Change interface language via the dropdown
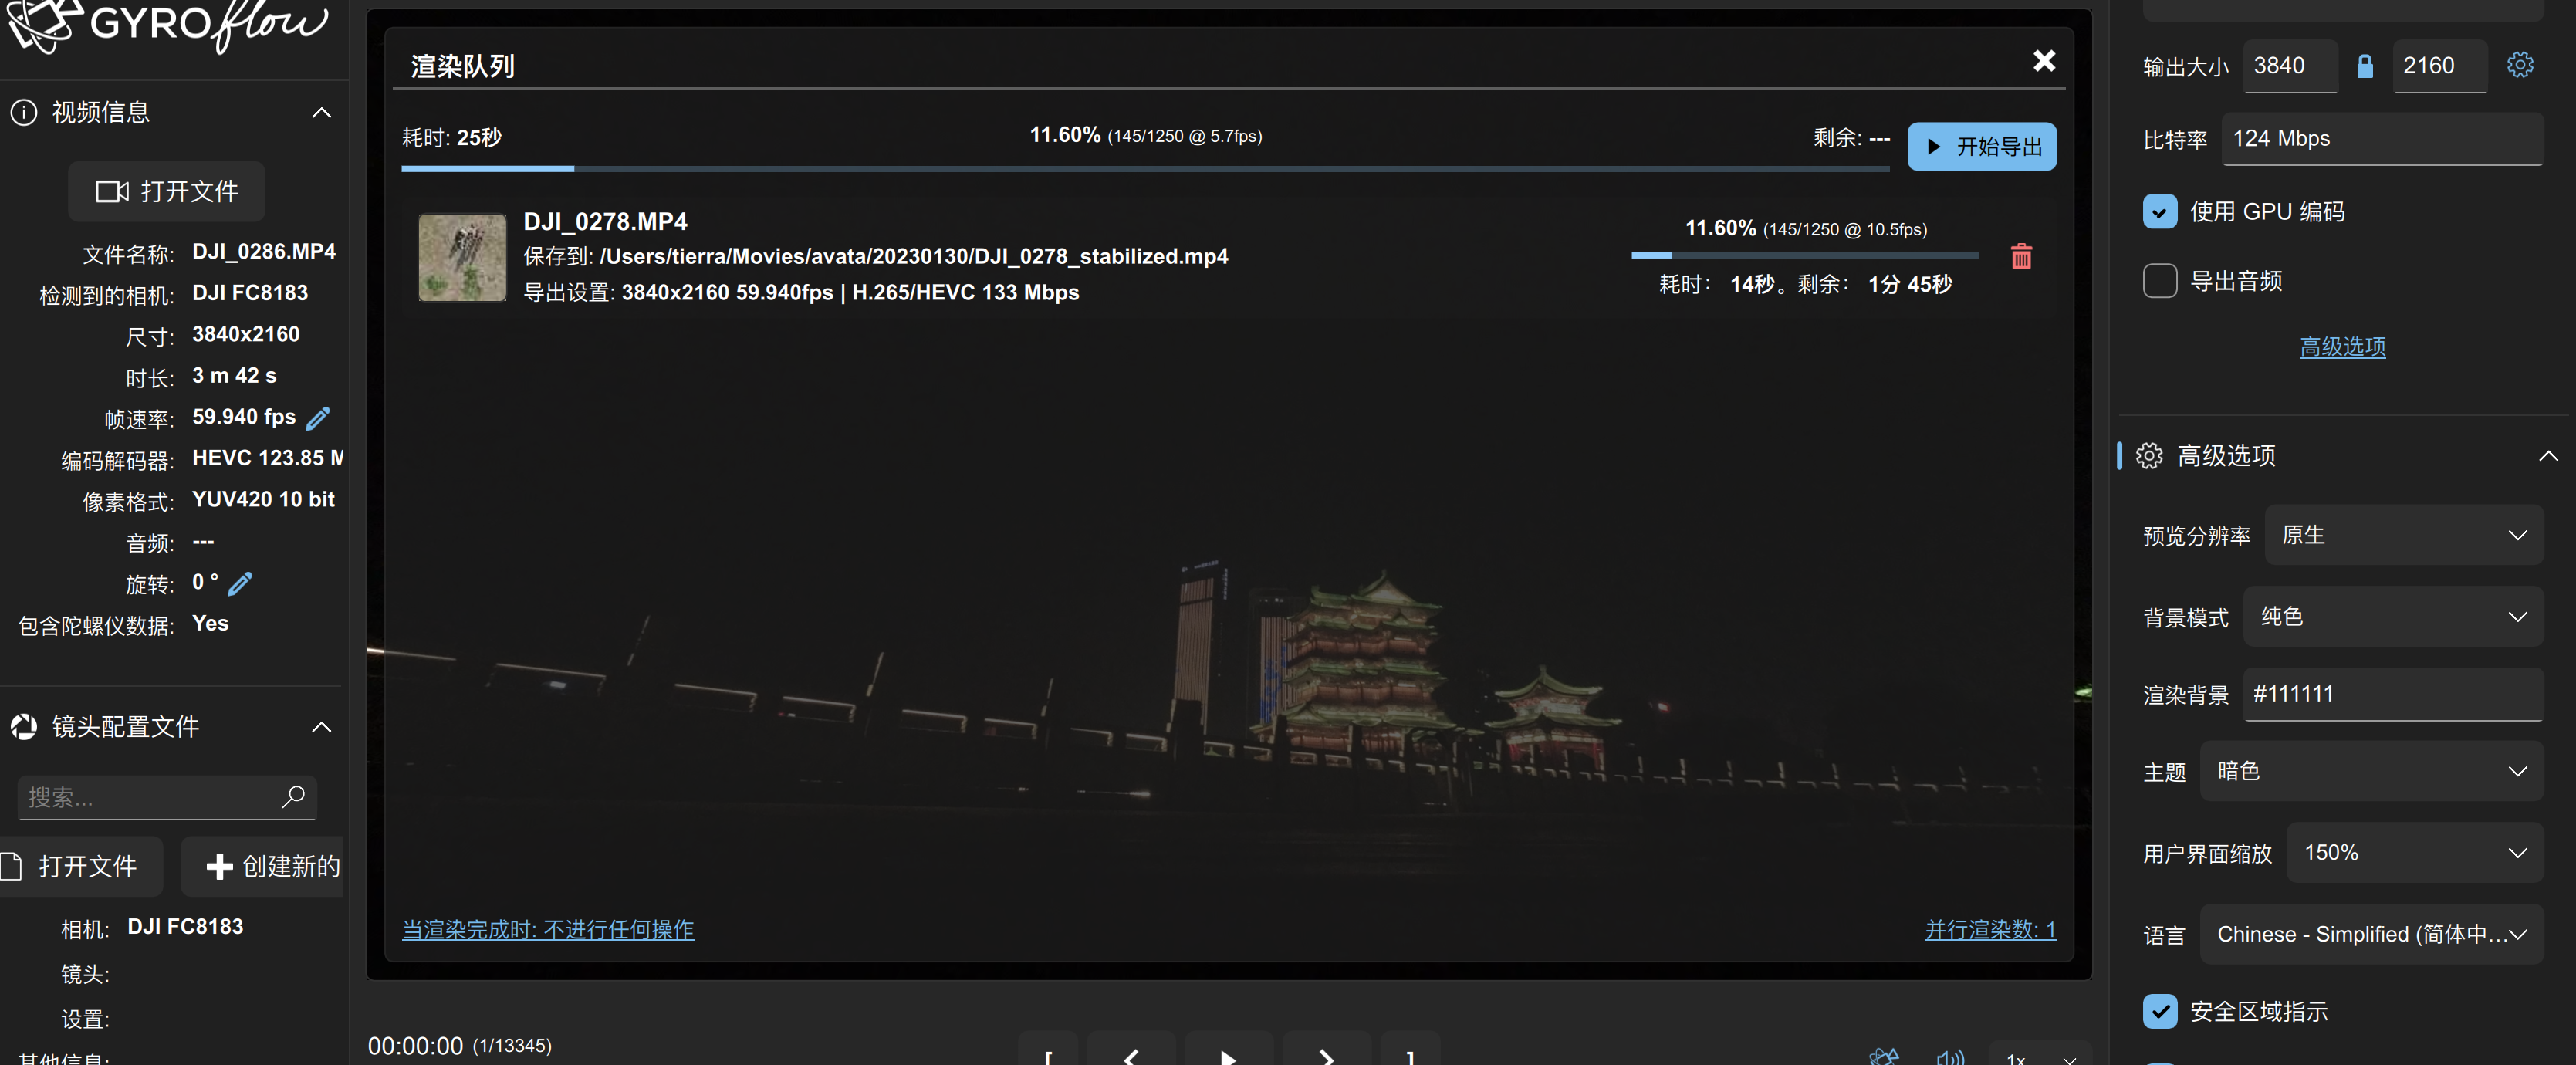Image resolution: width=2576 pixels, height=1065 pixels. (2371, 934)
